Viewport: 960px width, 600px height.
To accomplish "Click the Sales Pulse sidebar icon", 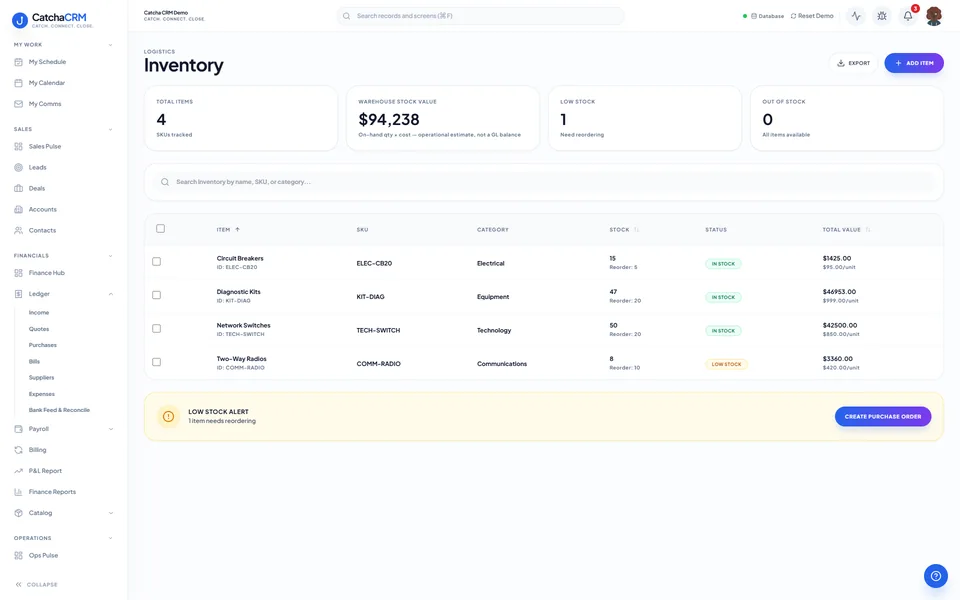I will pos(18,146).
